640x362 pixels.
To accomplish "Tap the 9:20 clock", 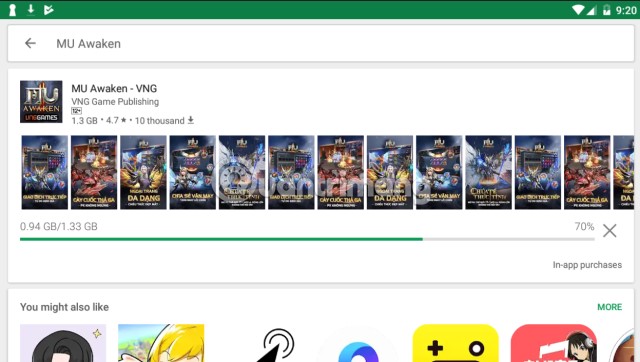I will [626, 10].
